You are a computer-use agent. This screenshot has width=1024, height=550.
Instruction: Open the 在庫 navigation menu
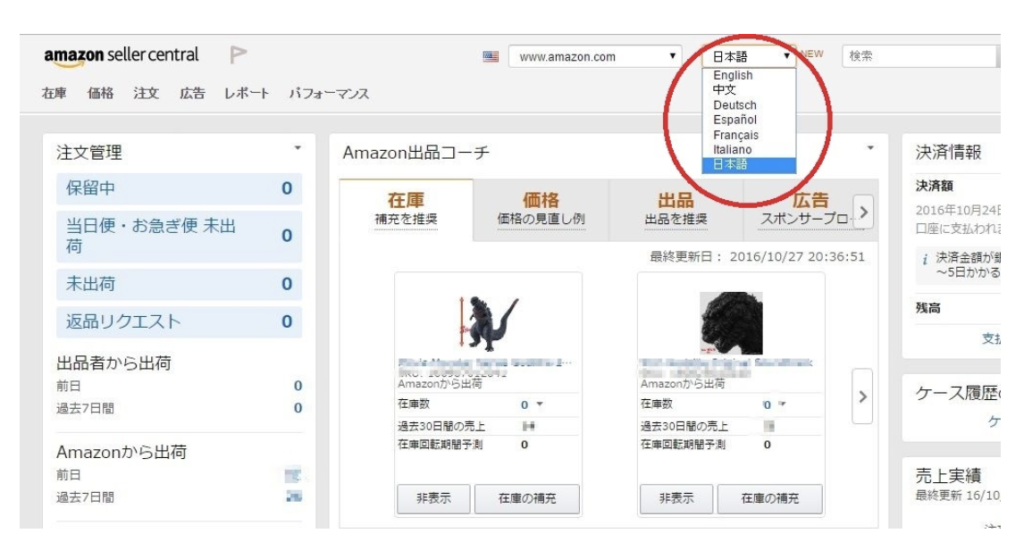(x=54, y=93)
